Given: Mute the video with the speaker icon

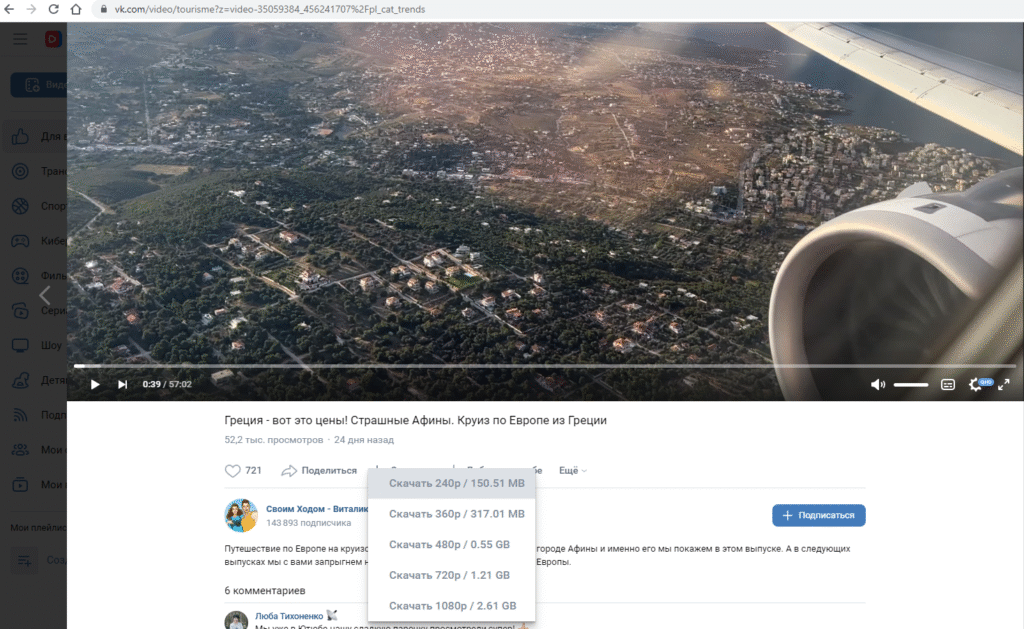Looking at the screenshot, I should [877, 384].
